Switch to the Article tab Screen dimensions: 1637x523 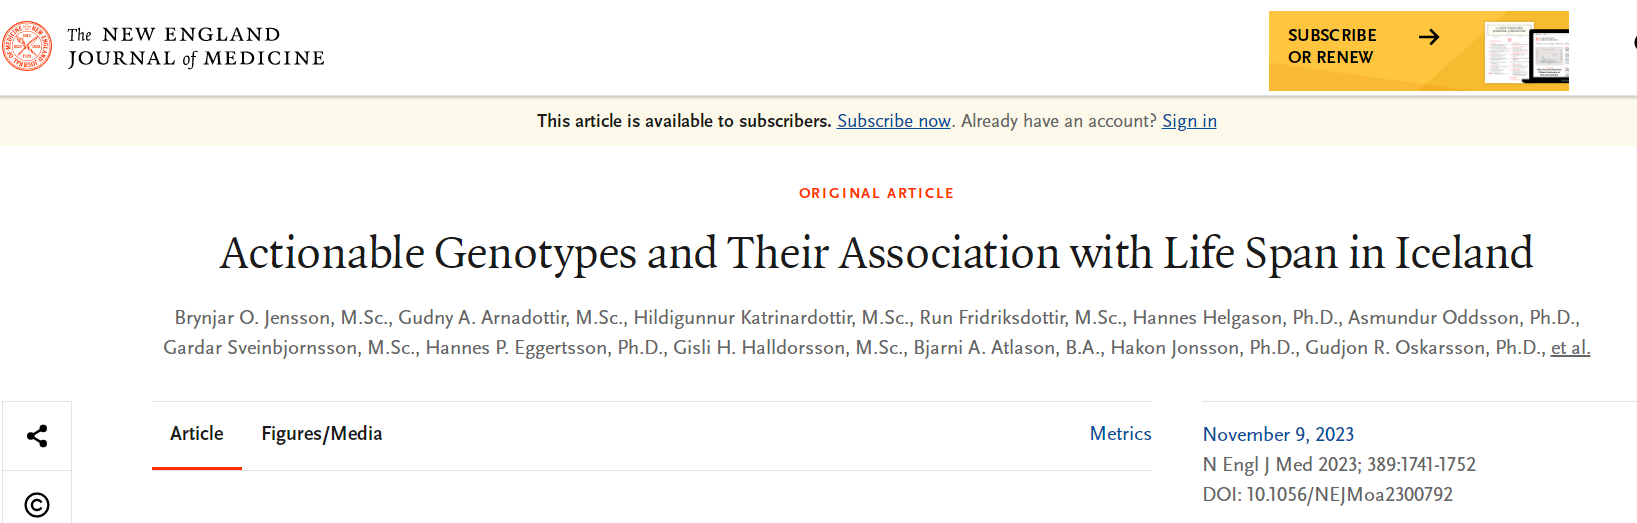click(x=197, y=434)
